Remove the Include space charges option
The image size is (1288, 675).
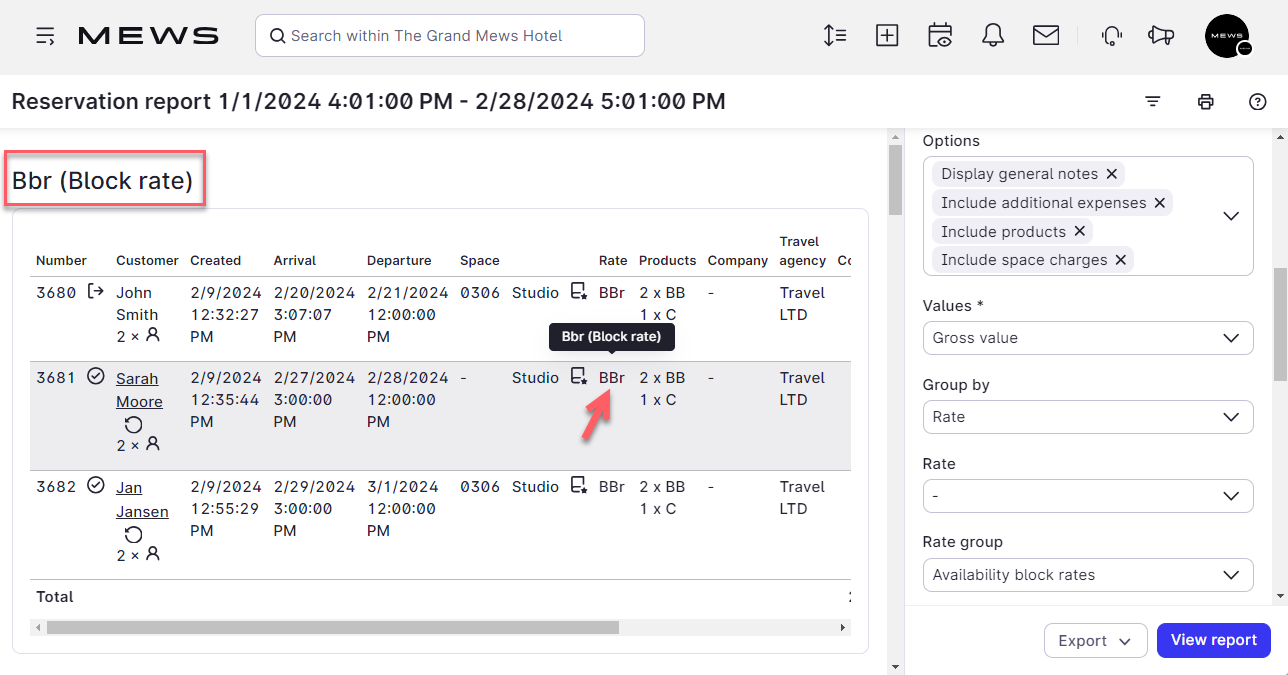[1121, 260]
